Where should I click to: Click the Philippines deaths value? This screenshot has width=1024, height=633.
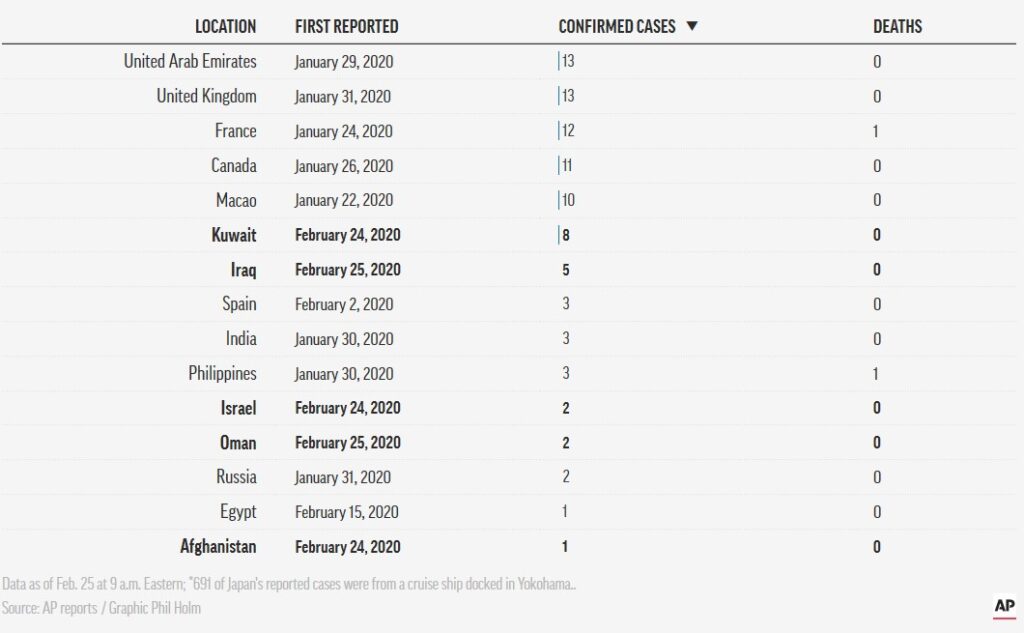(876, 374)
